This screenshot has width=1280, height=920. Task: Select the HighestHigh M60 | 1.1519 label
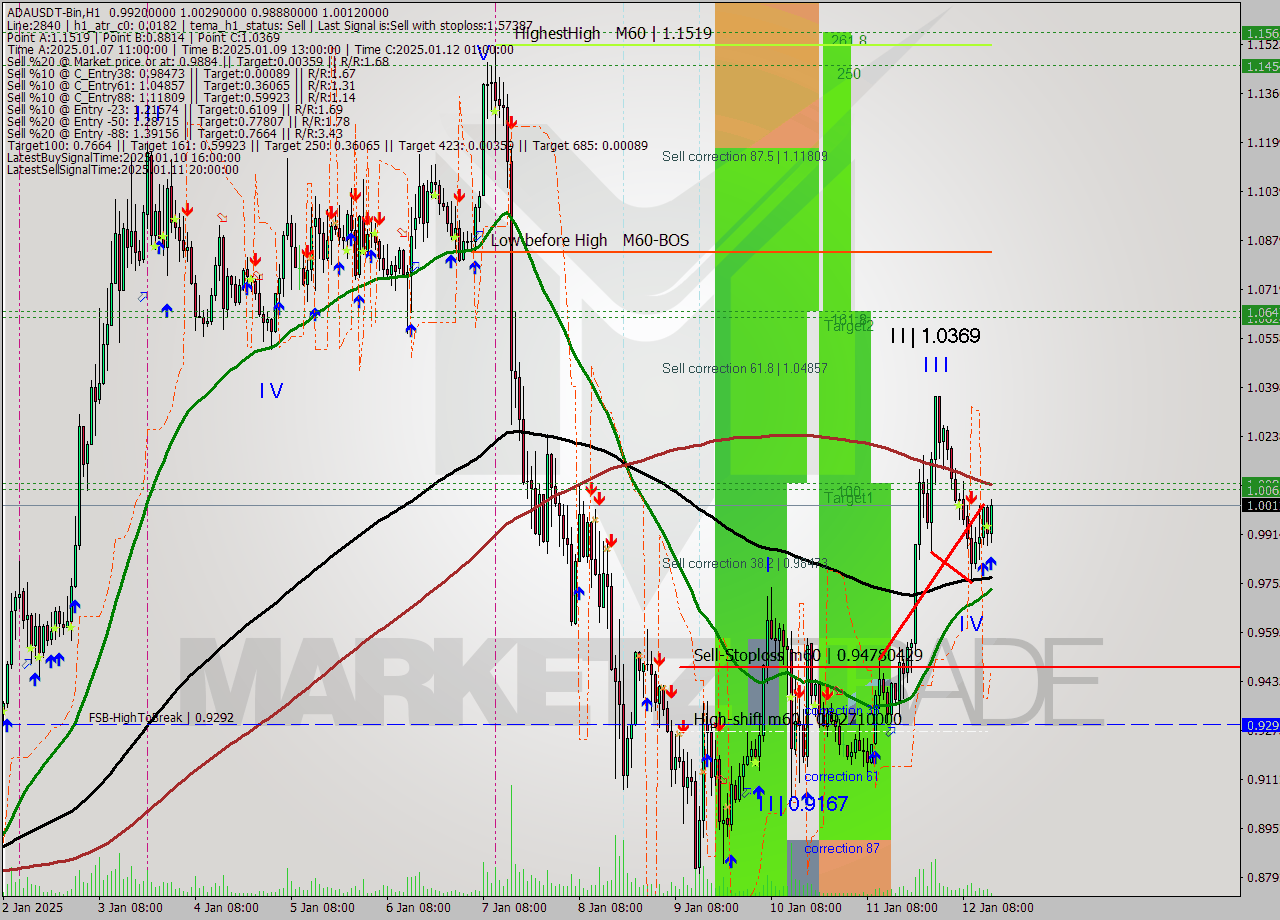pyautogui.click(x=613, y=33)
